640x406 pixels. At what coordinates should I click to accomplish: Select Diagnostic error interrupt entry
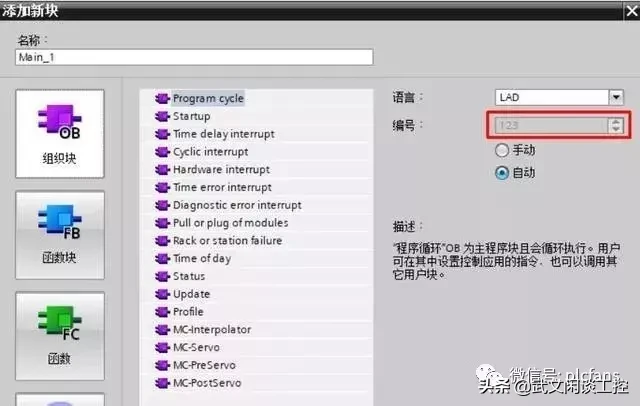pos(237,205)
